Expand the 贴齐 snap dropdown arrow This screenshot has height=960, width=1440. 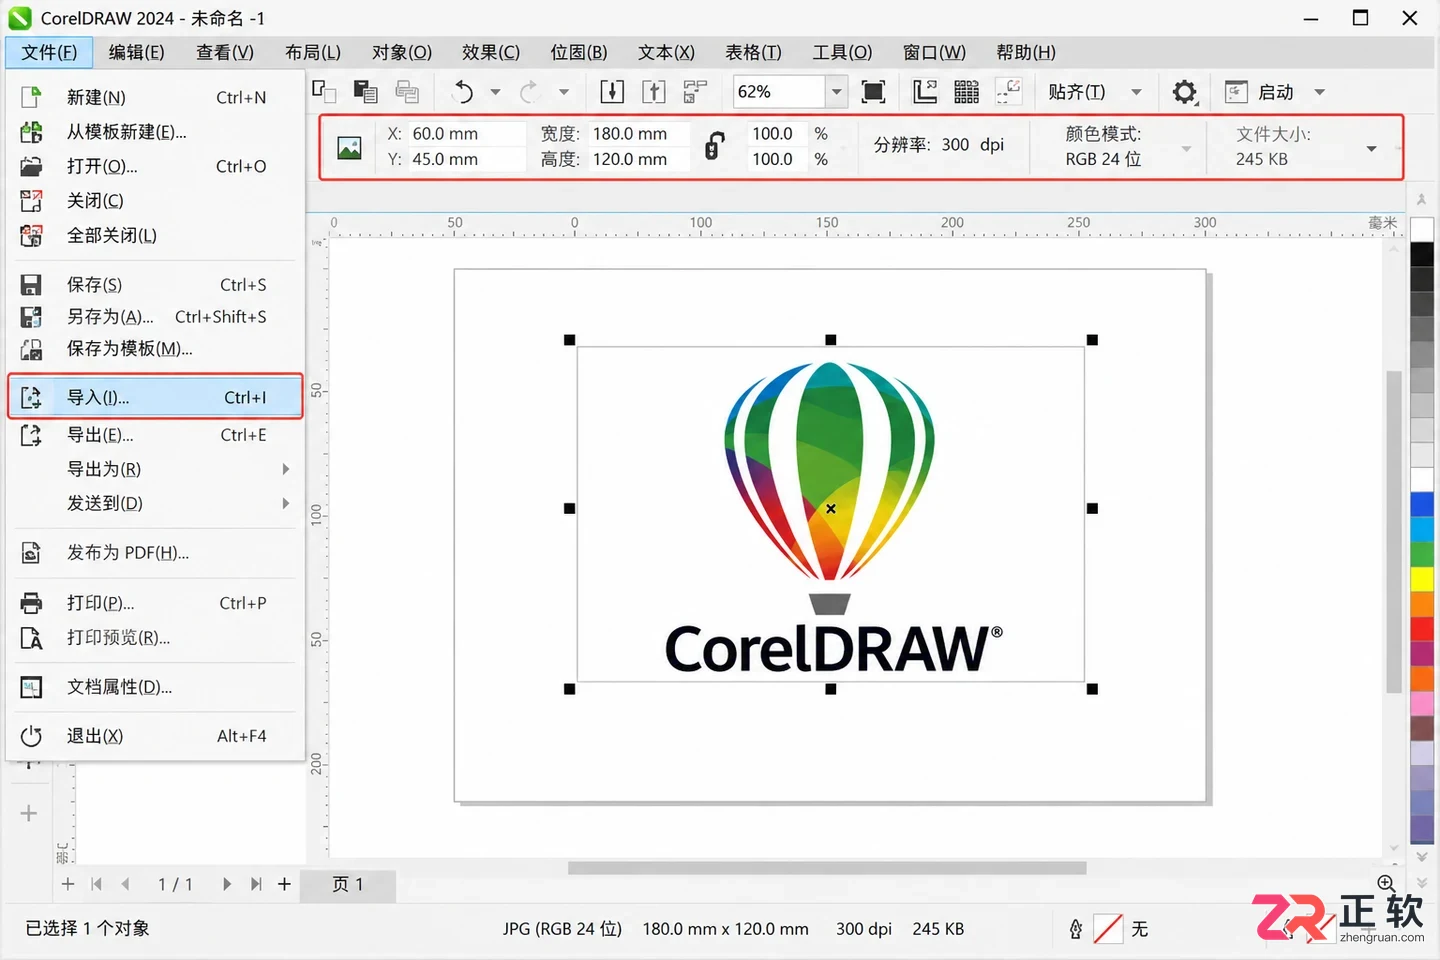click(1136, 92)
